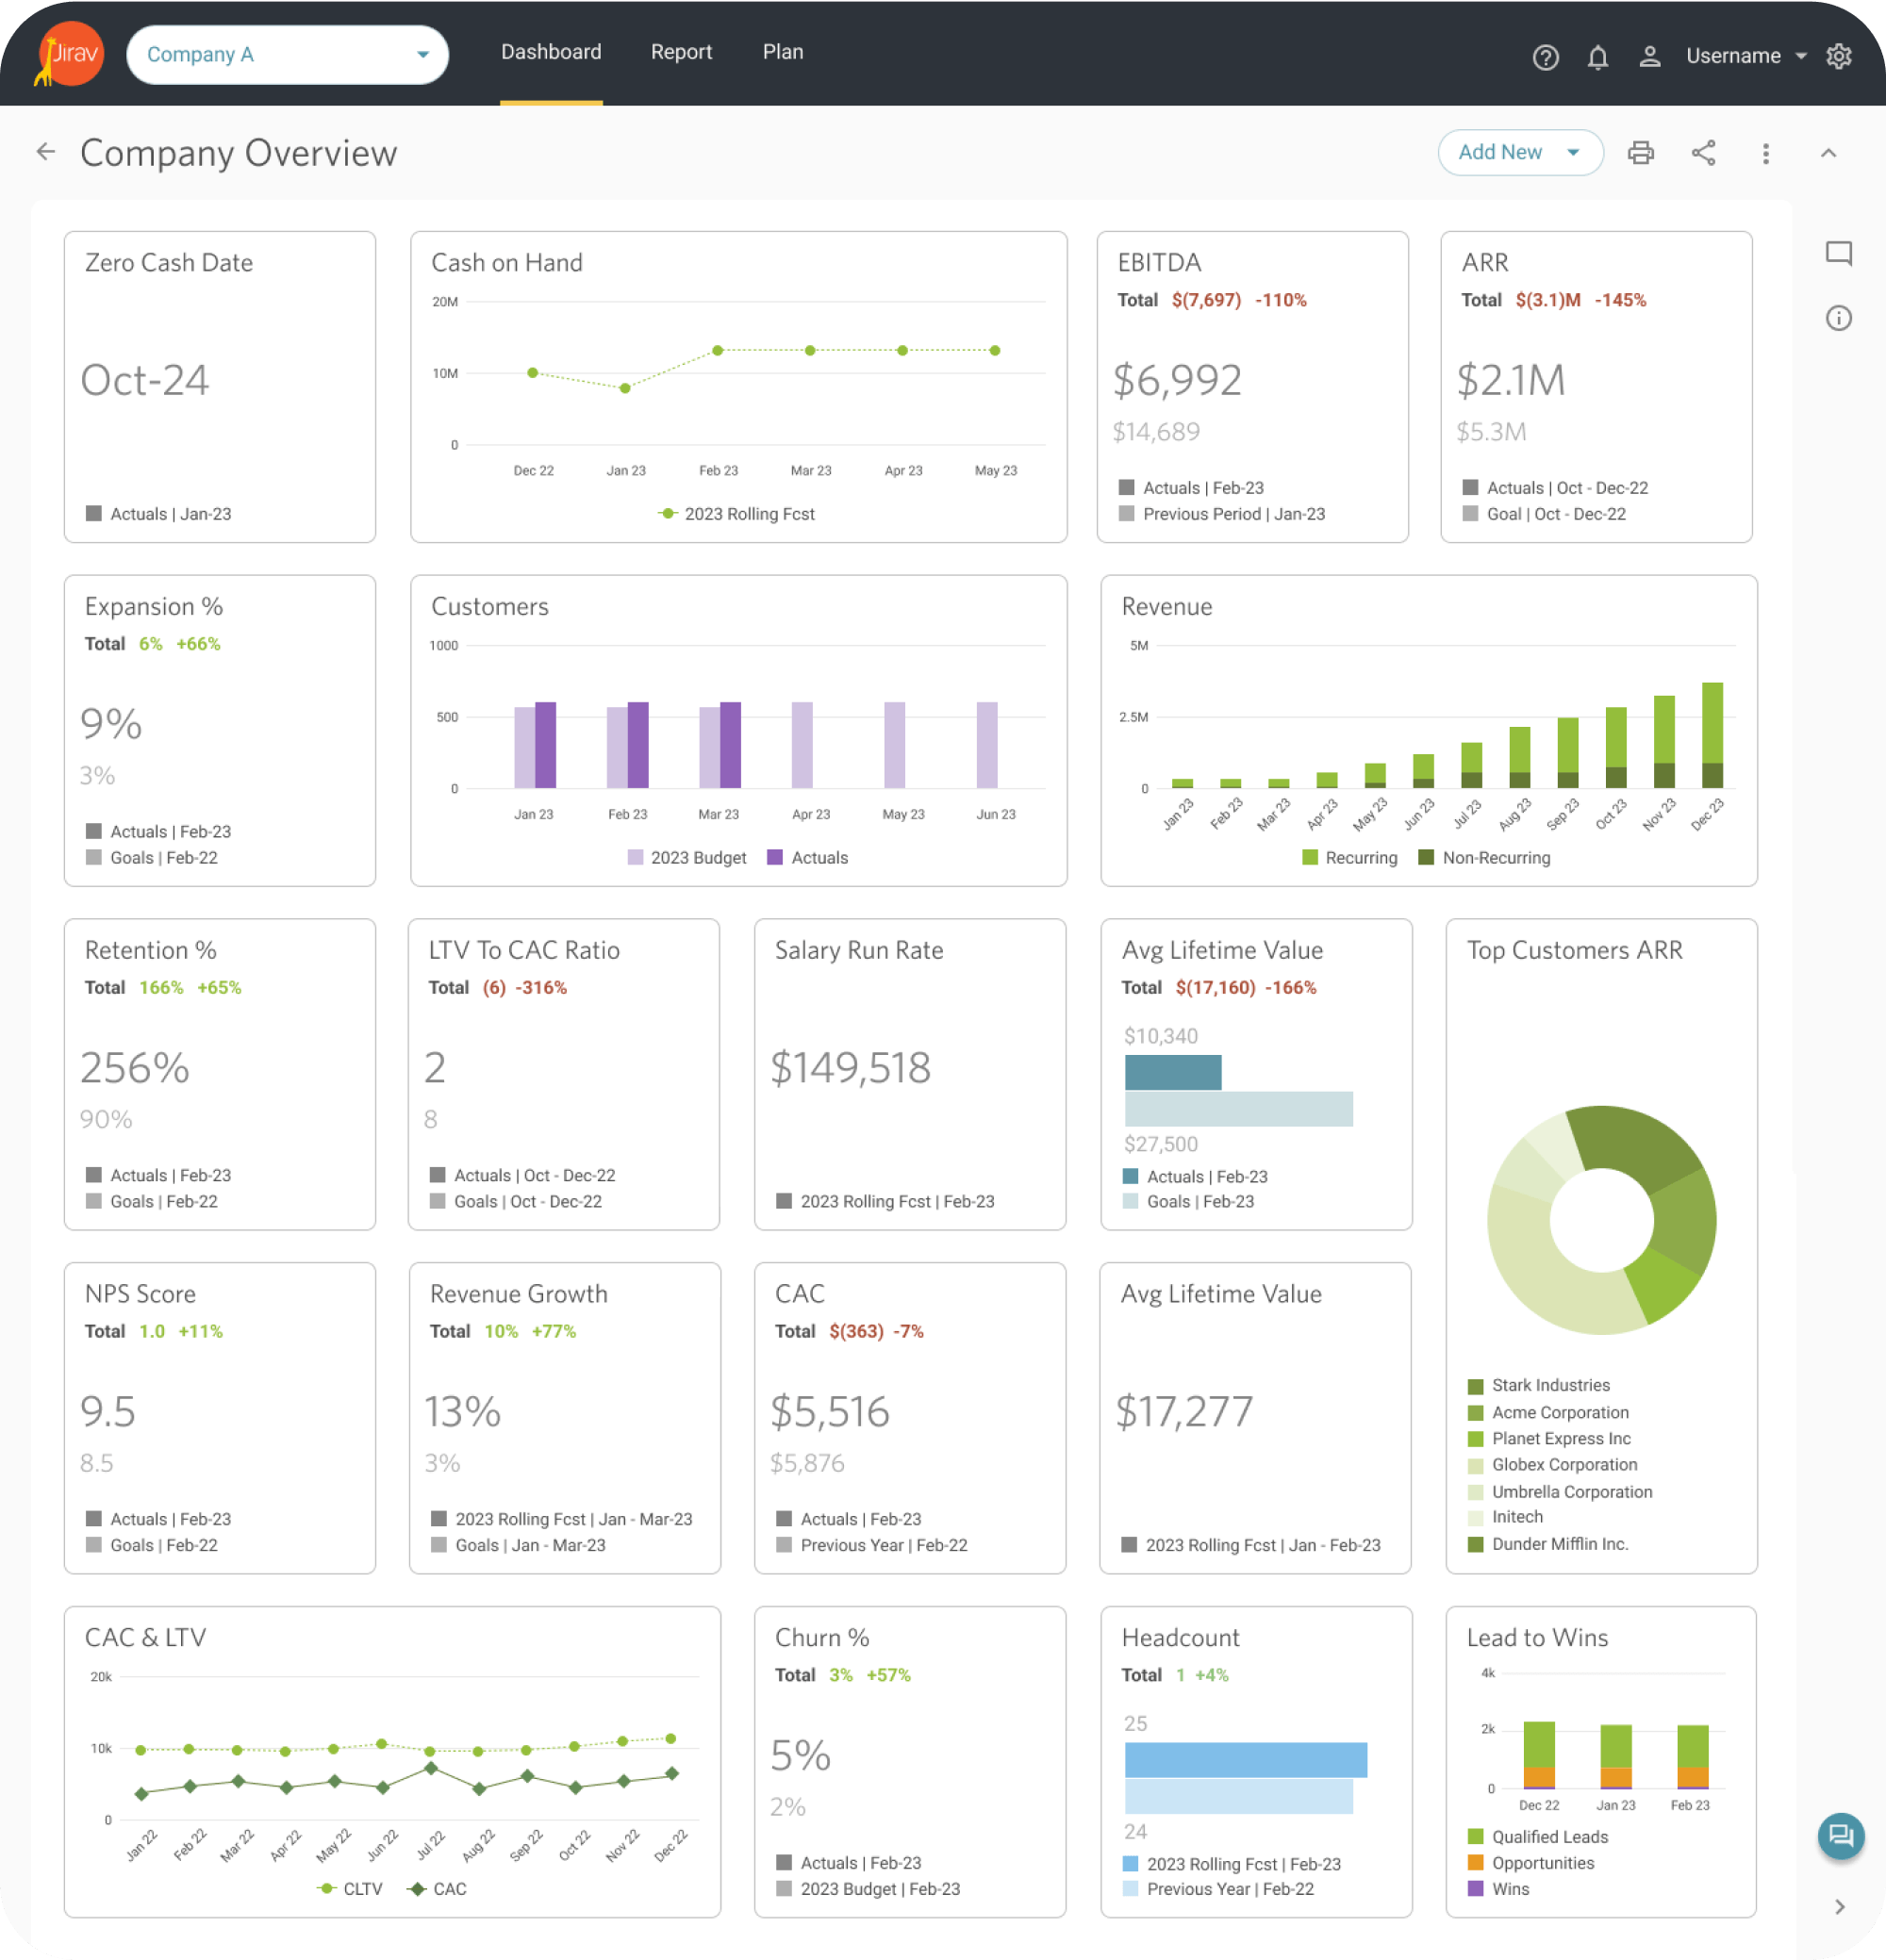Open the three-dot overflow menu

[x=1766, y=153]
